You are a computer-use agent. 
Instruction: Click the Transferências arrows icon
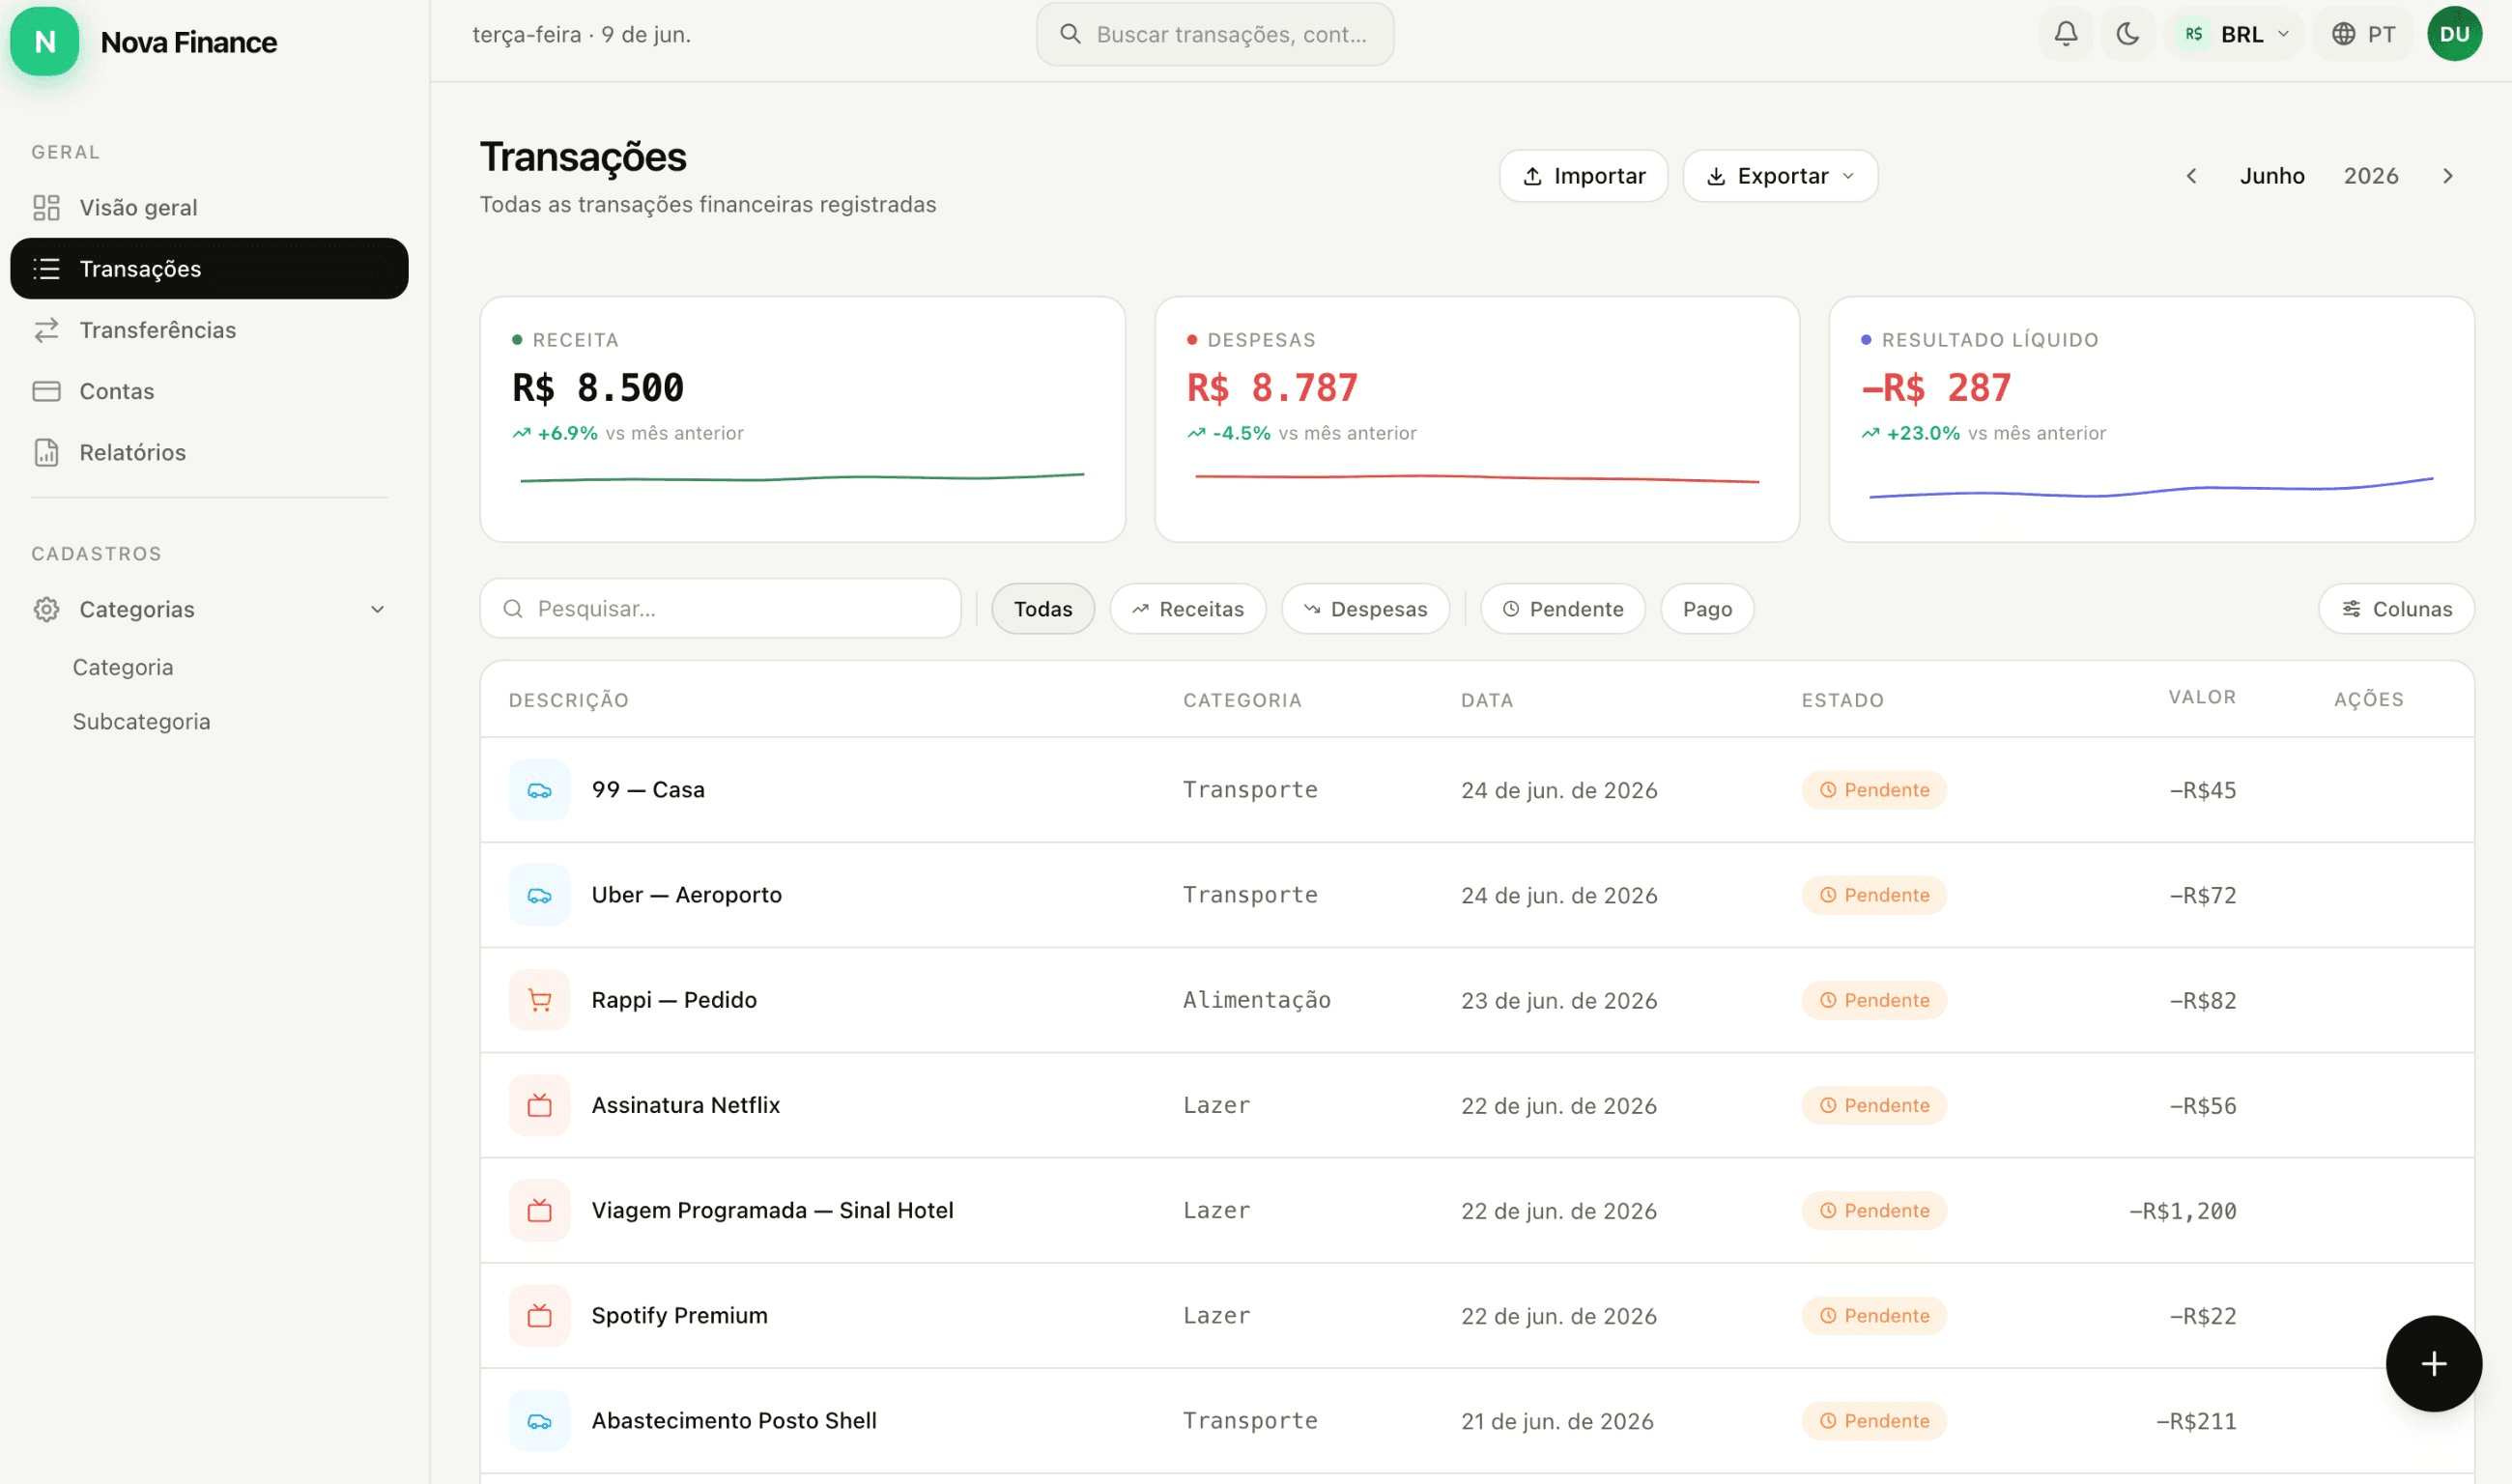tap(46, 329)
